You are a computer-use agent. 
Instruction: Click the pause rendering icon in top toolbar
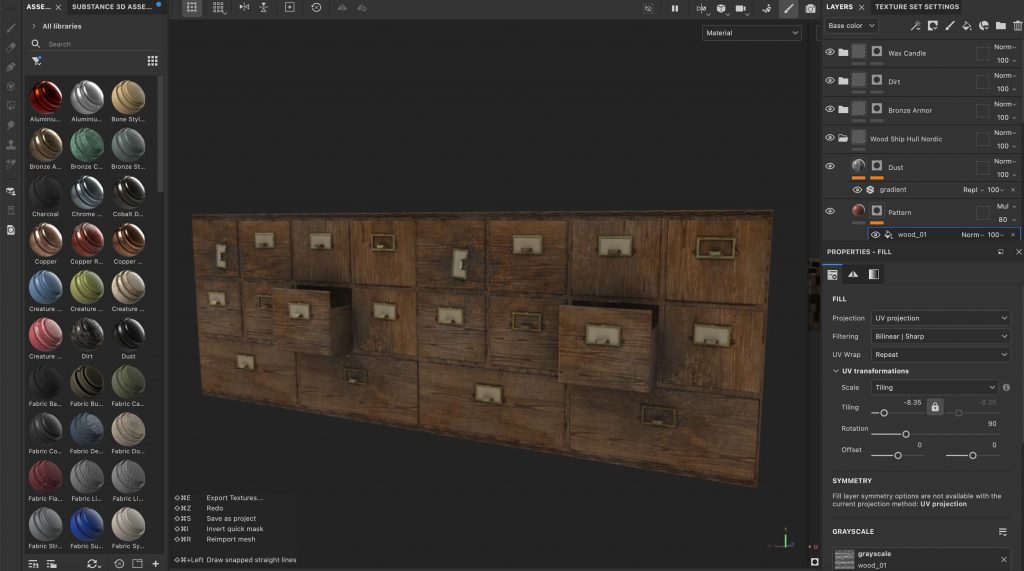coord(675,8)
